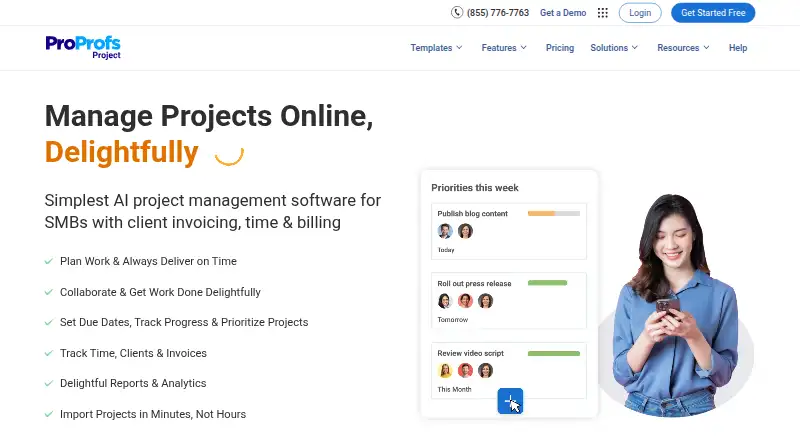Select first avatar in Review video script
This screenshot has height=440, width=800.
[445, 371]
